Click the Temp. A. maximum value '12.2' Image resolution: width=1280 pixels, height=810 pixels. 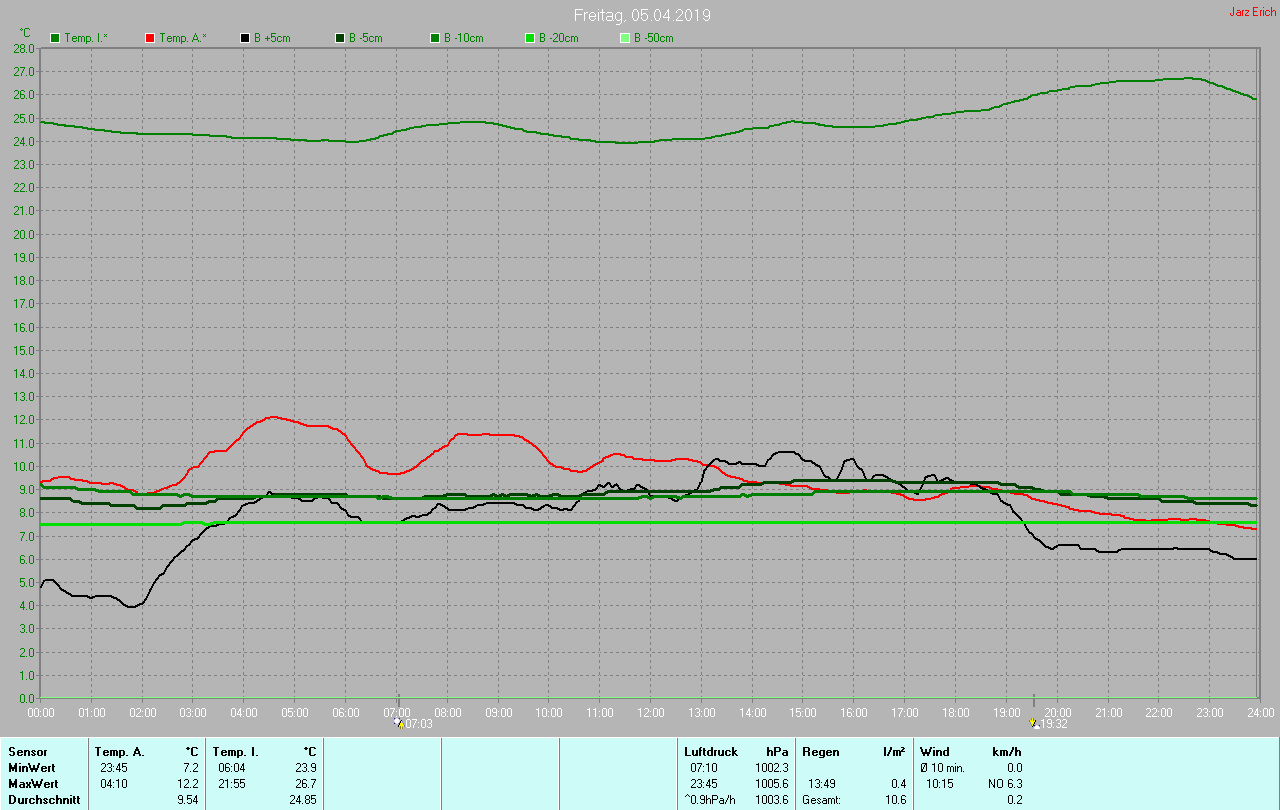tap(188, 783)
